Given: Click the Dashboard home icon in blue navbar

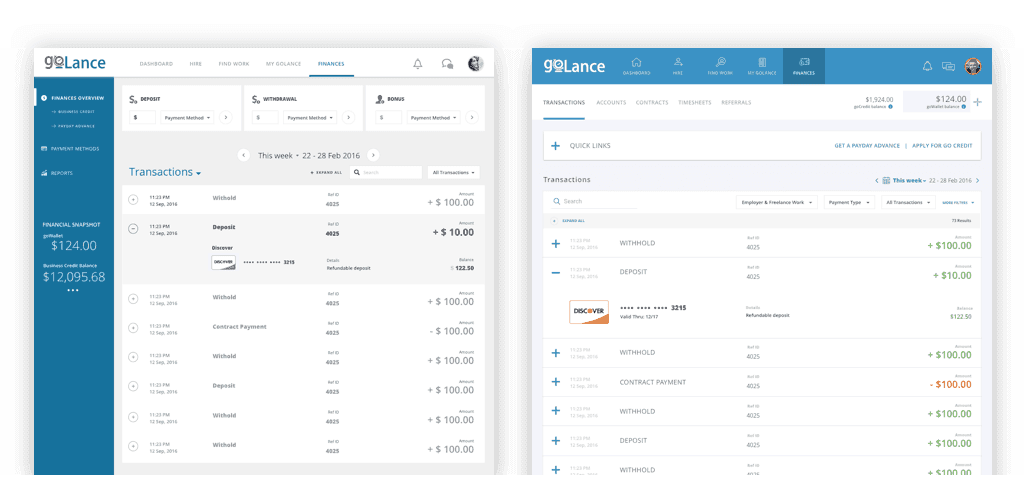Looking at the screenshot, I should 636,66.
